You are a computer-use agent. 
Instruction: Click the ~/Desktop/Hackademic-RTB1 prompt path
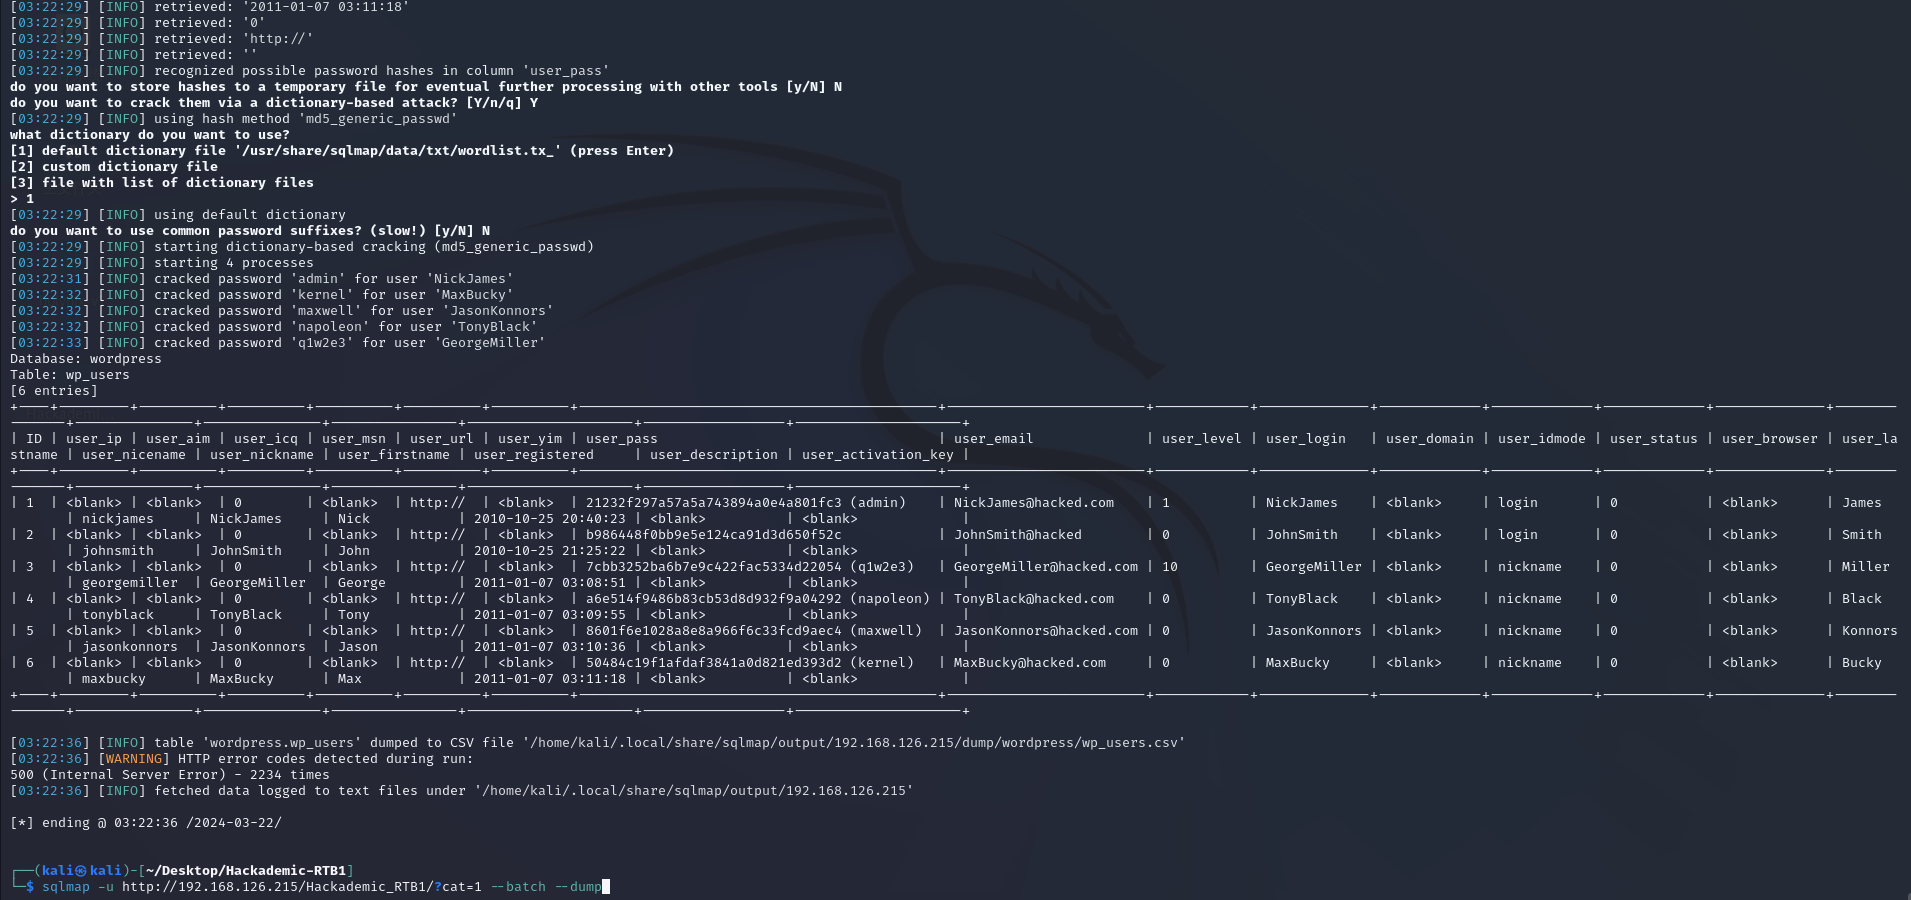[245, 871]
